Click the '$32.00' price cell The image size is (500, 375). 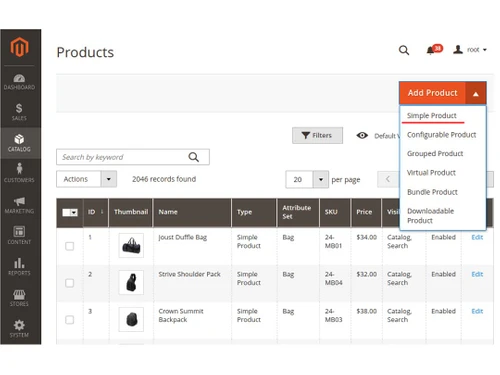coord(366,274)
